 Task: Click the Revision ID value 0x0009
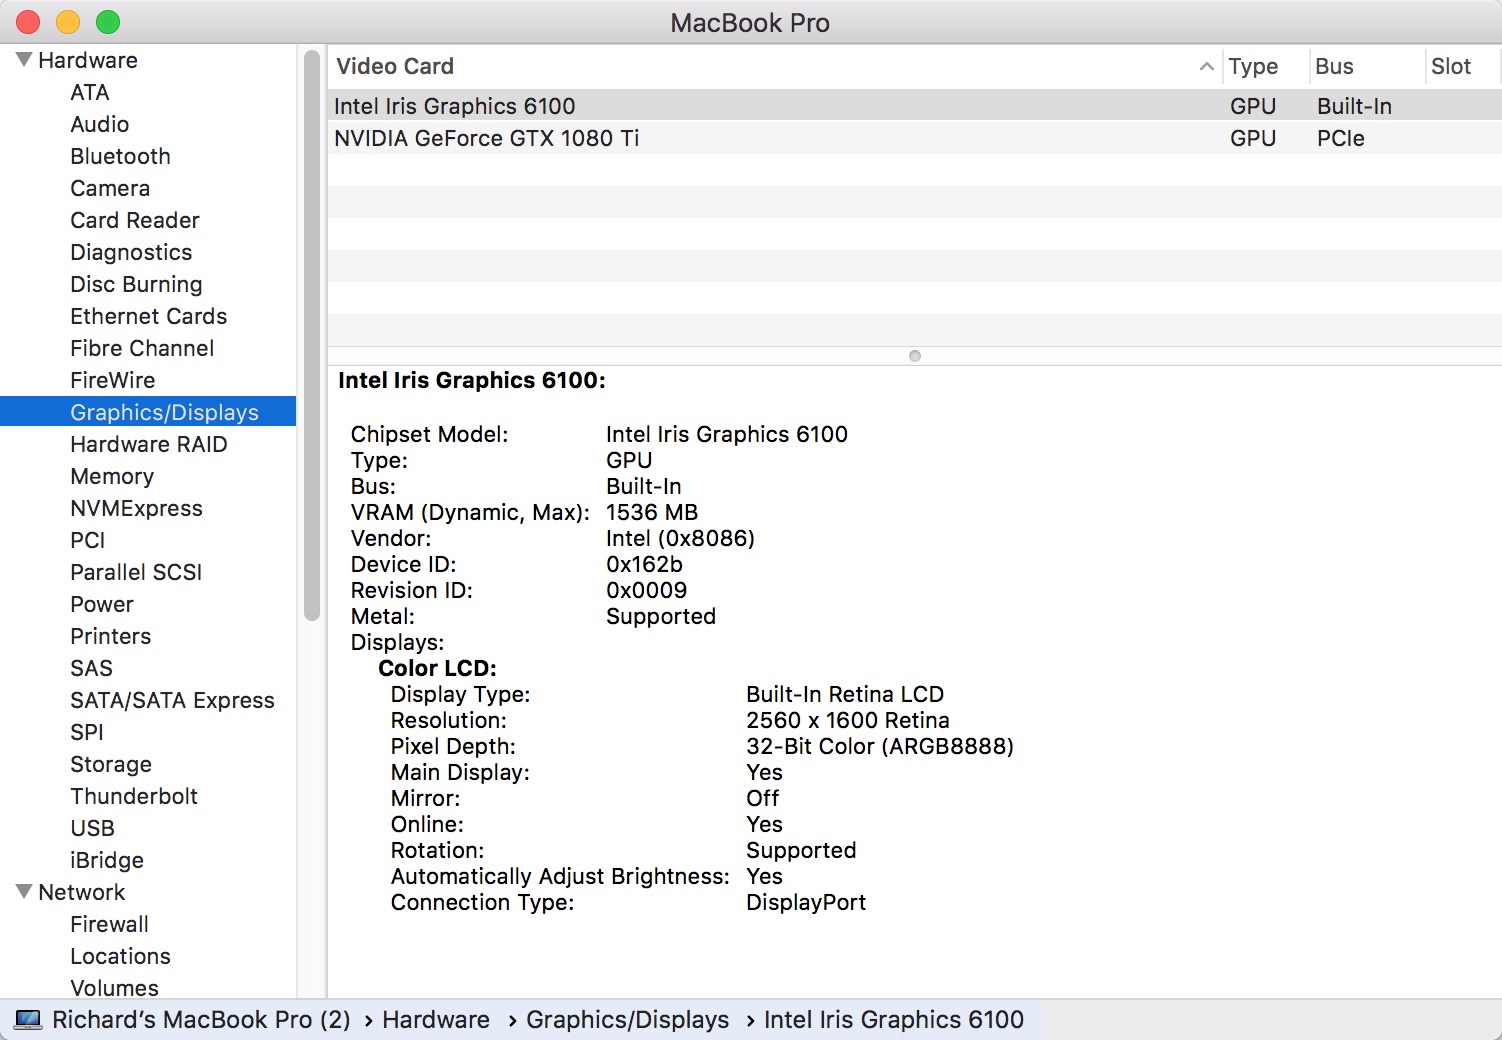pyautogui.click(x=646, y=590)
